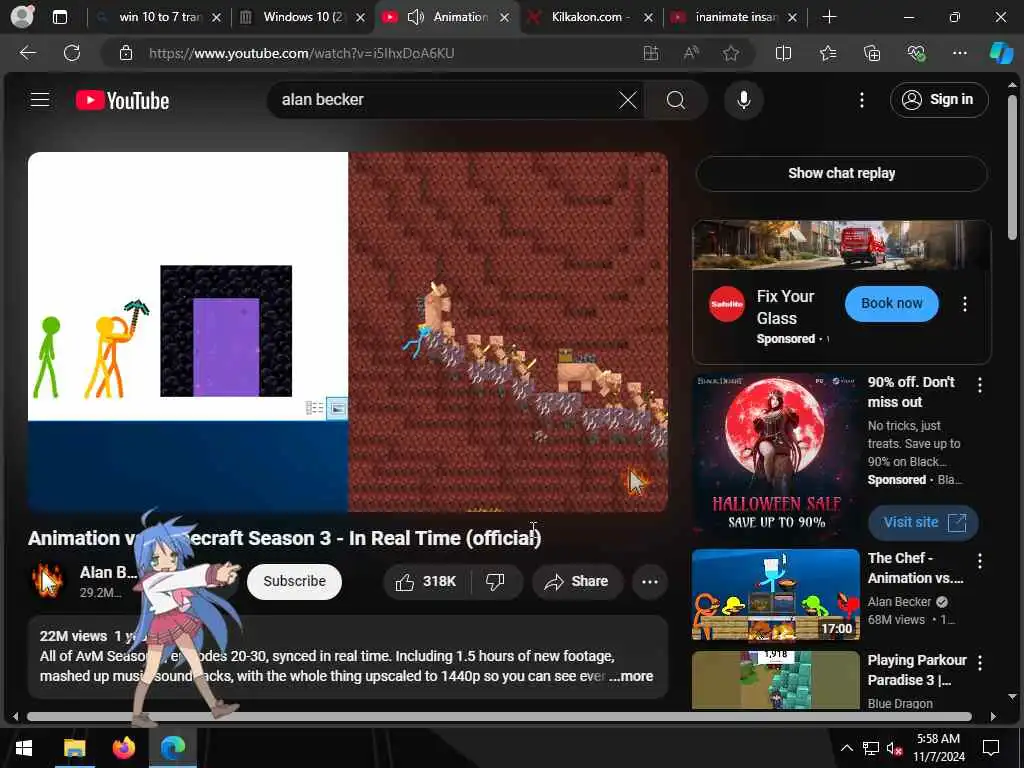Open Browser essentials heart icon

[x=916, y=53]
